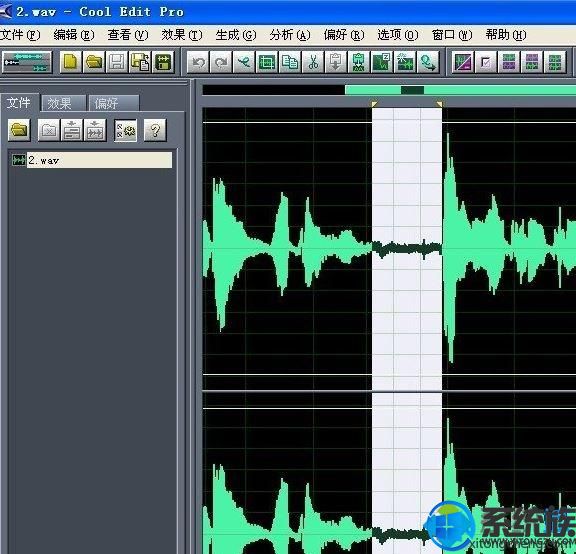Screen dimensions: 576x554
Task: Open the 窗口(W) menu
Action: click(x=452, y=35)
